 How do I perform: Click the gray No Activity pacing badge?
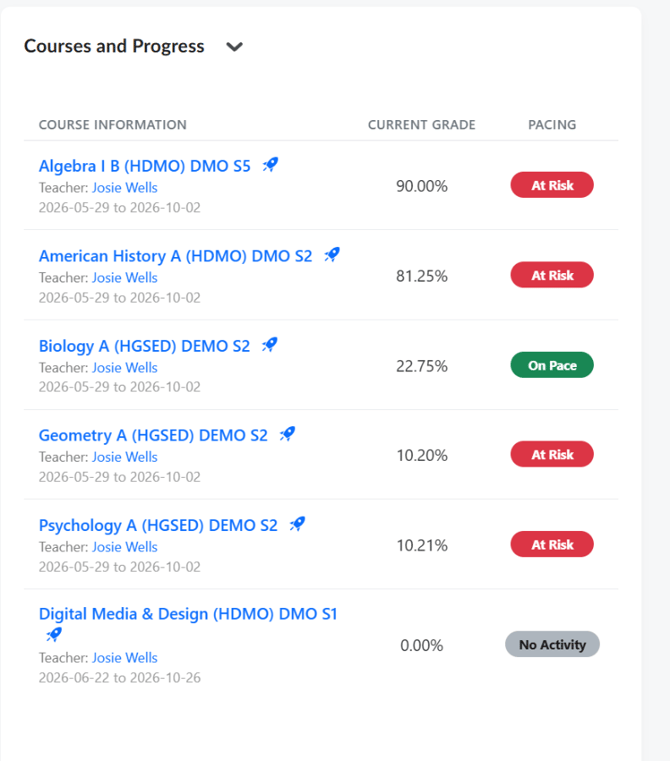click(x=553, y=644)
